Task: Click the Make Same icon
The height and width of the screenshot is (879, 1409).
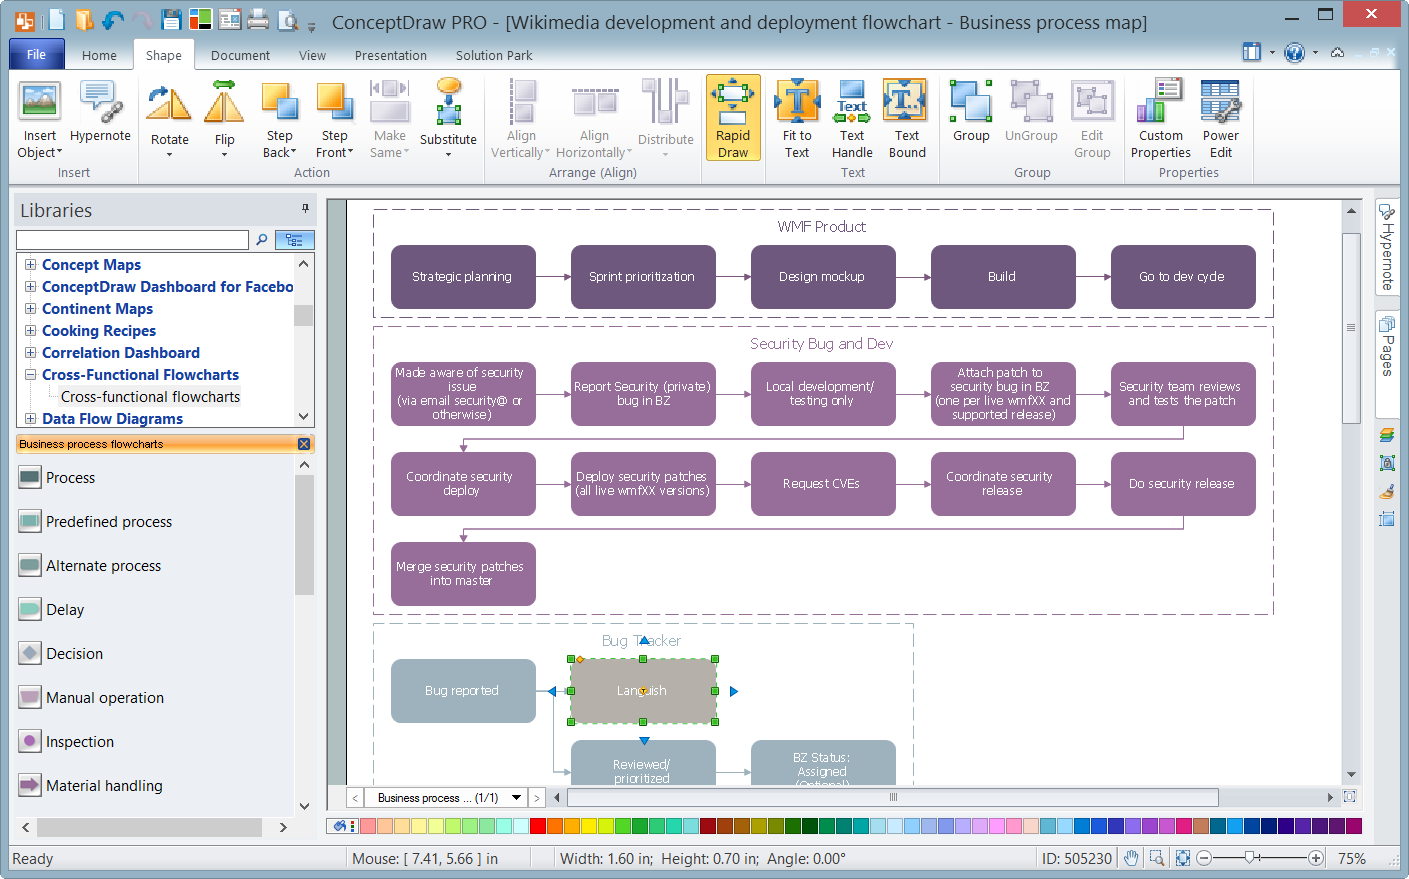Action: click(x=390, y=101)
